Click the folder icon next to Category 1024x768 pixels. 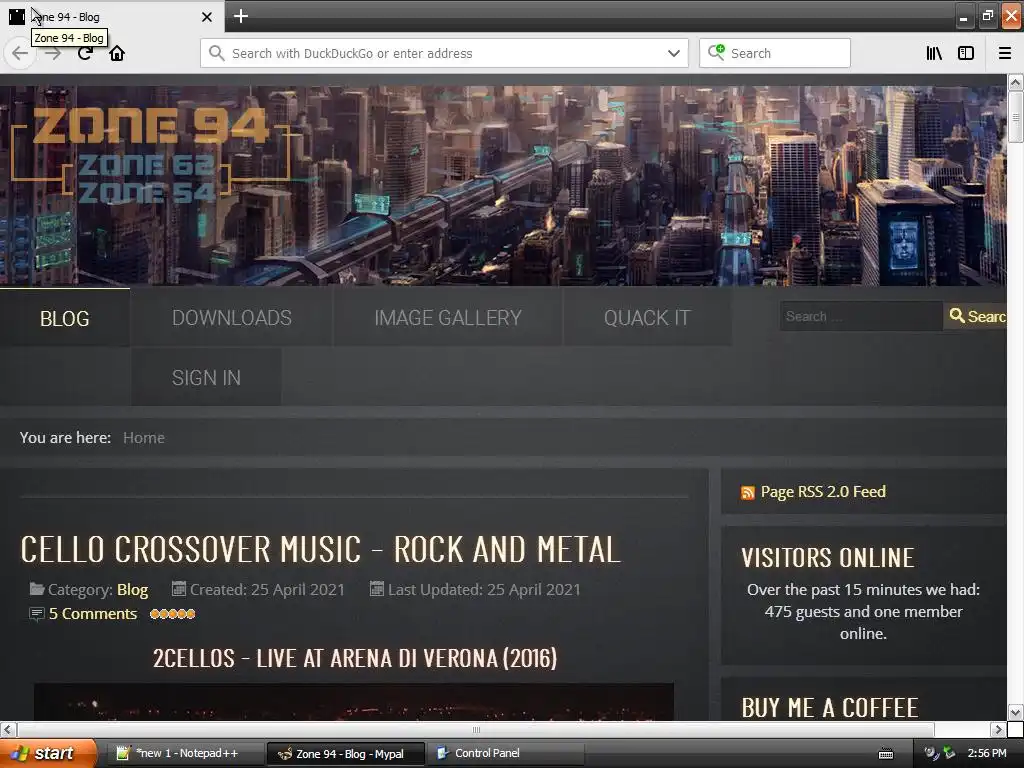tap(37, 589)
